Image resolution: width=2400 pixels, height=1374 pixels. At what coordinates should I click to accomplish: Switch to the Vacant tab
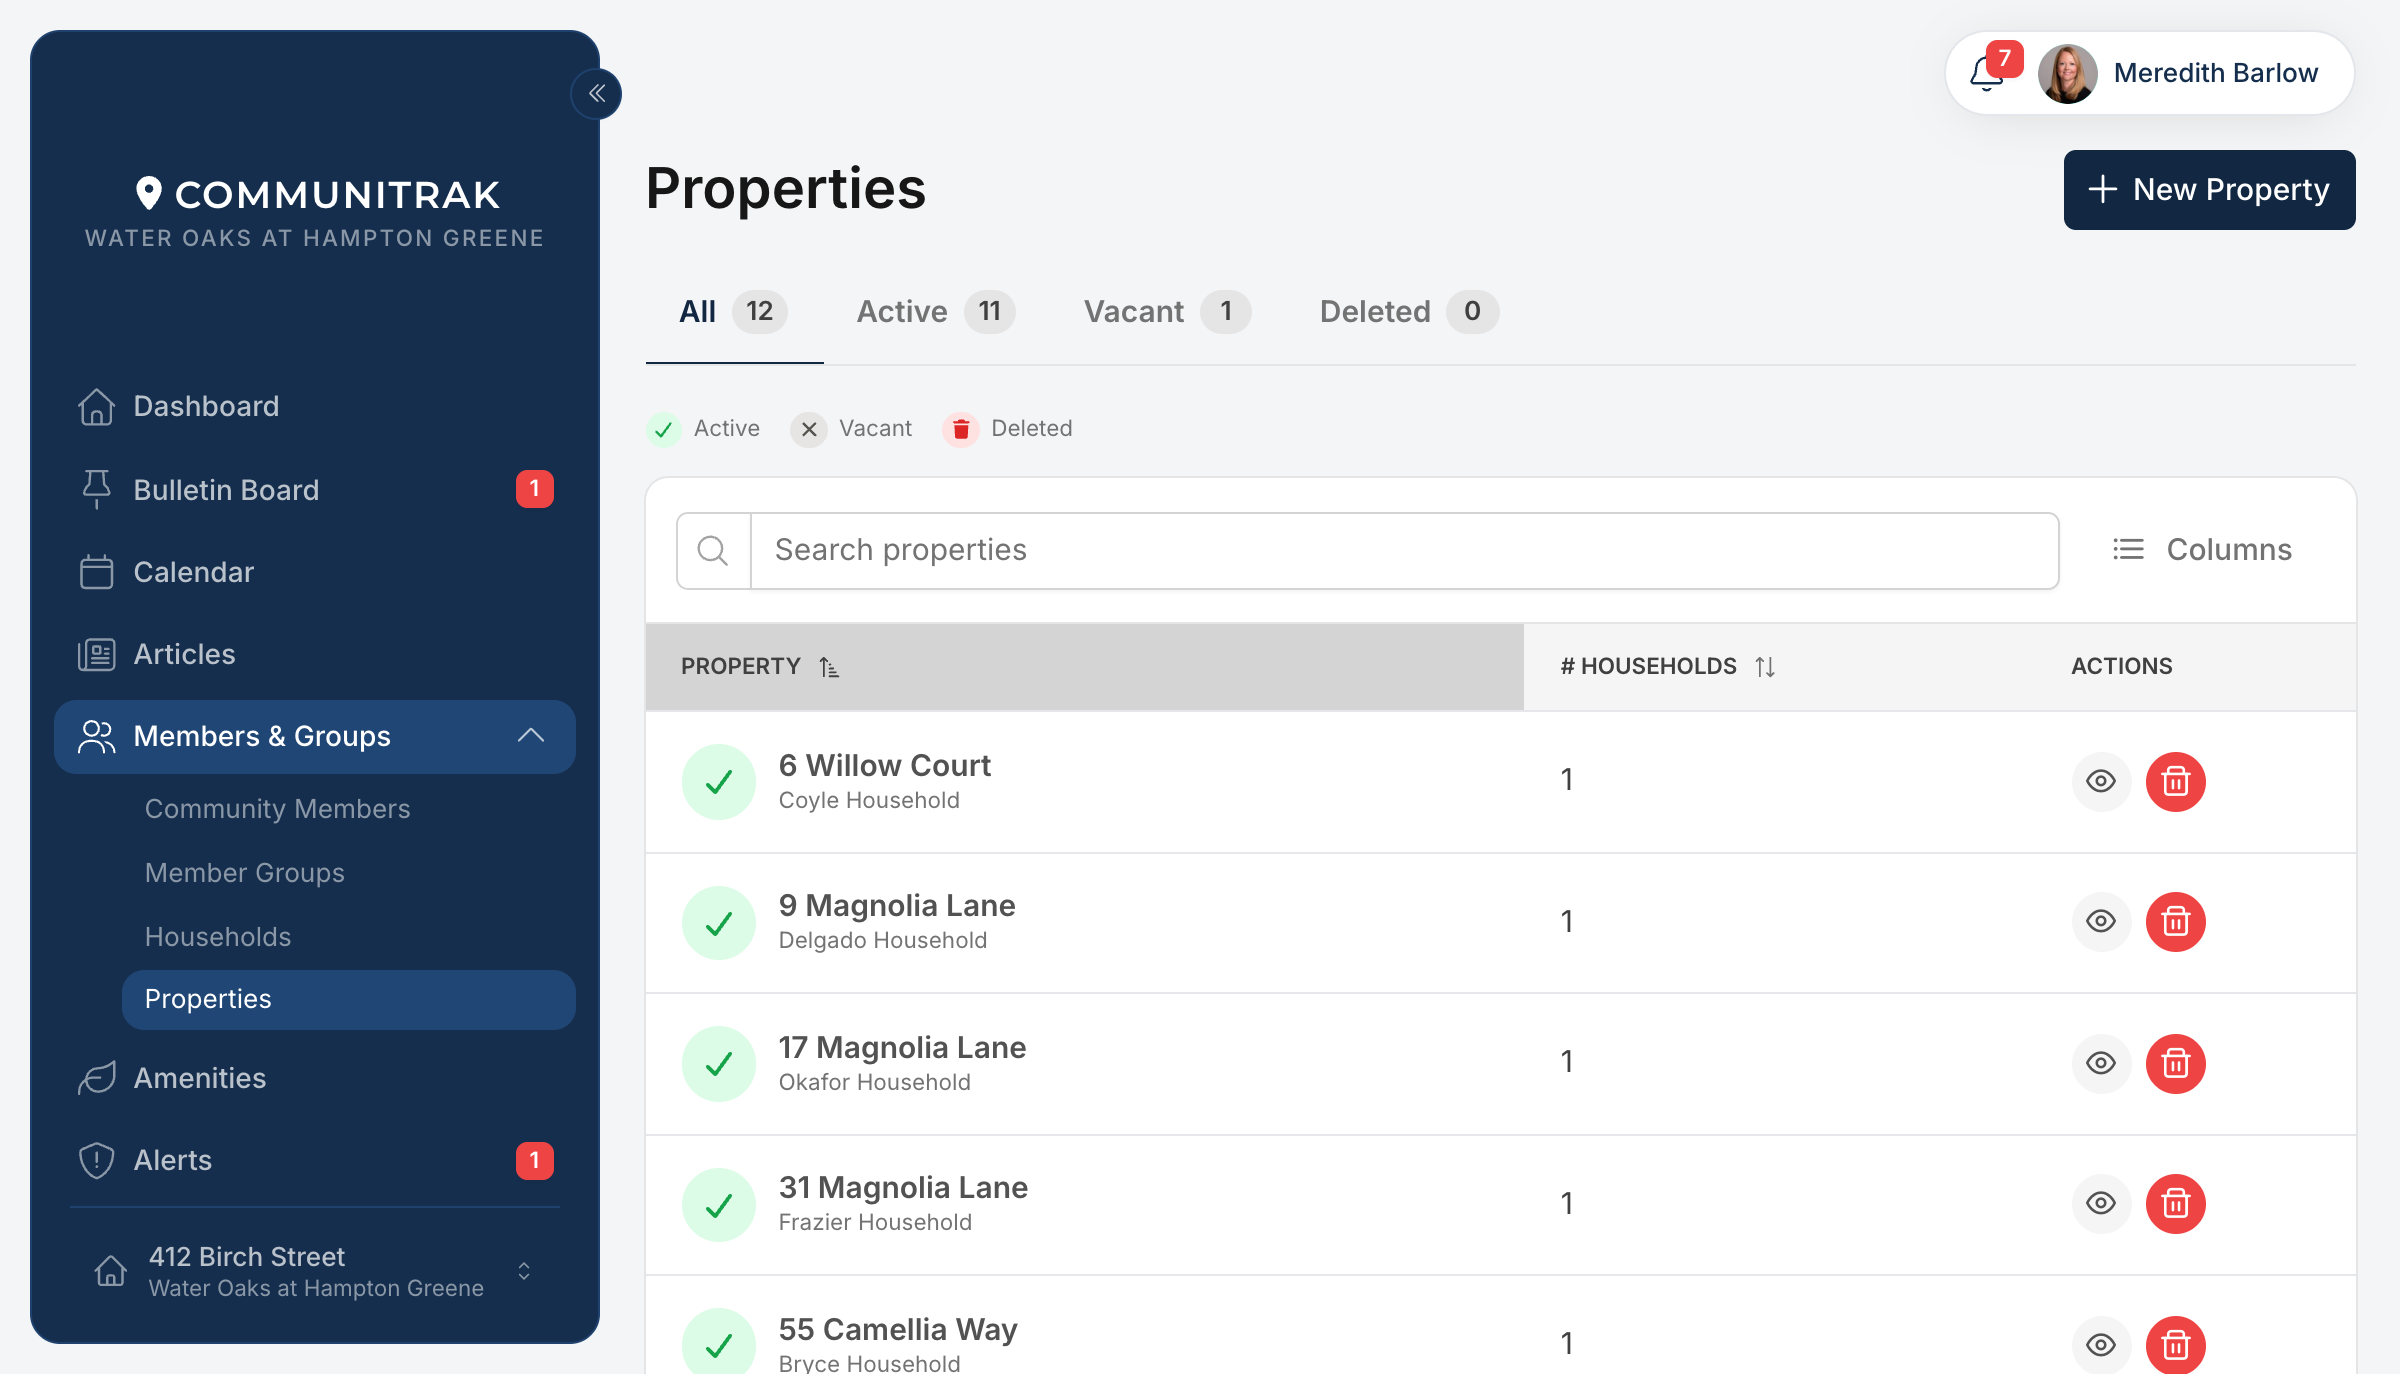click(1166, 312)
